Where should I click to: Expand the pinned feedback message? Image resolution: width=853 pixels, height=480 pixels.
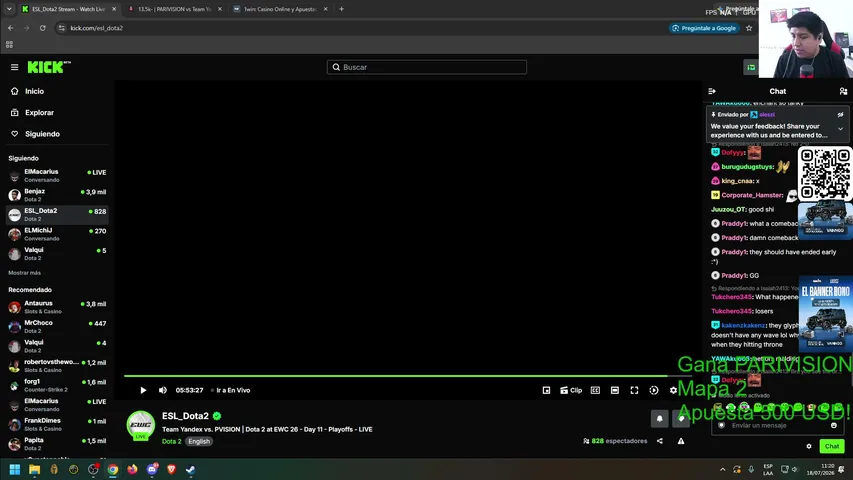pyautogui.click(x=840, y=129)
